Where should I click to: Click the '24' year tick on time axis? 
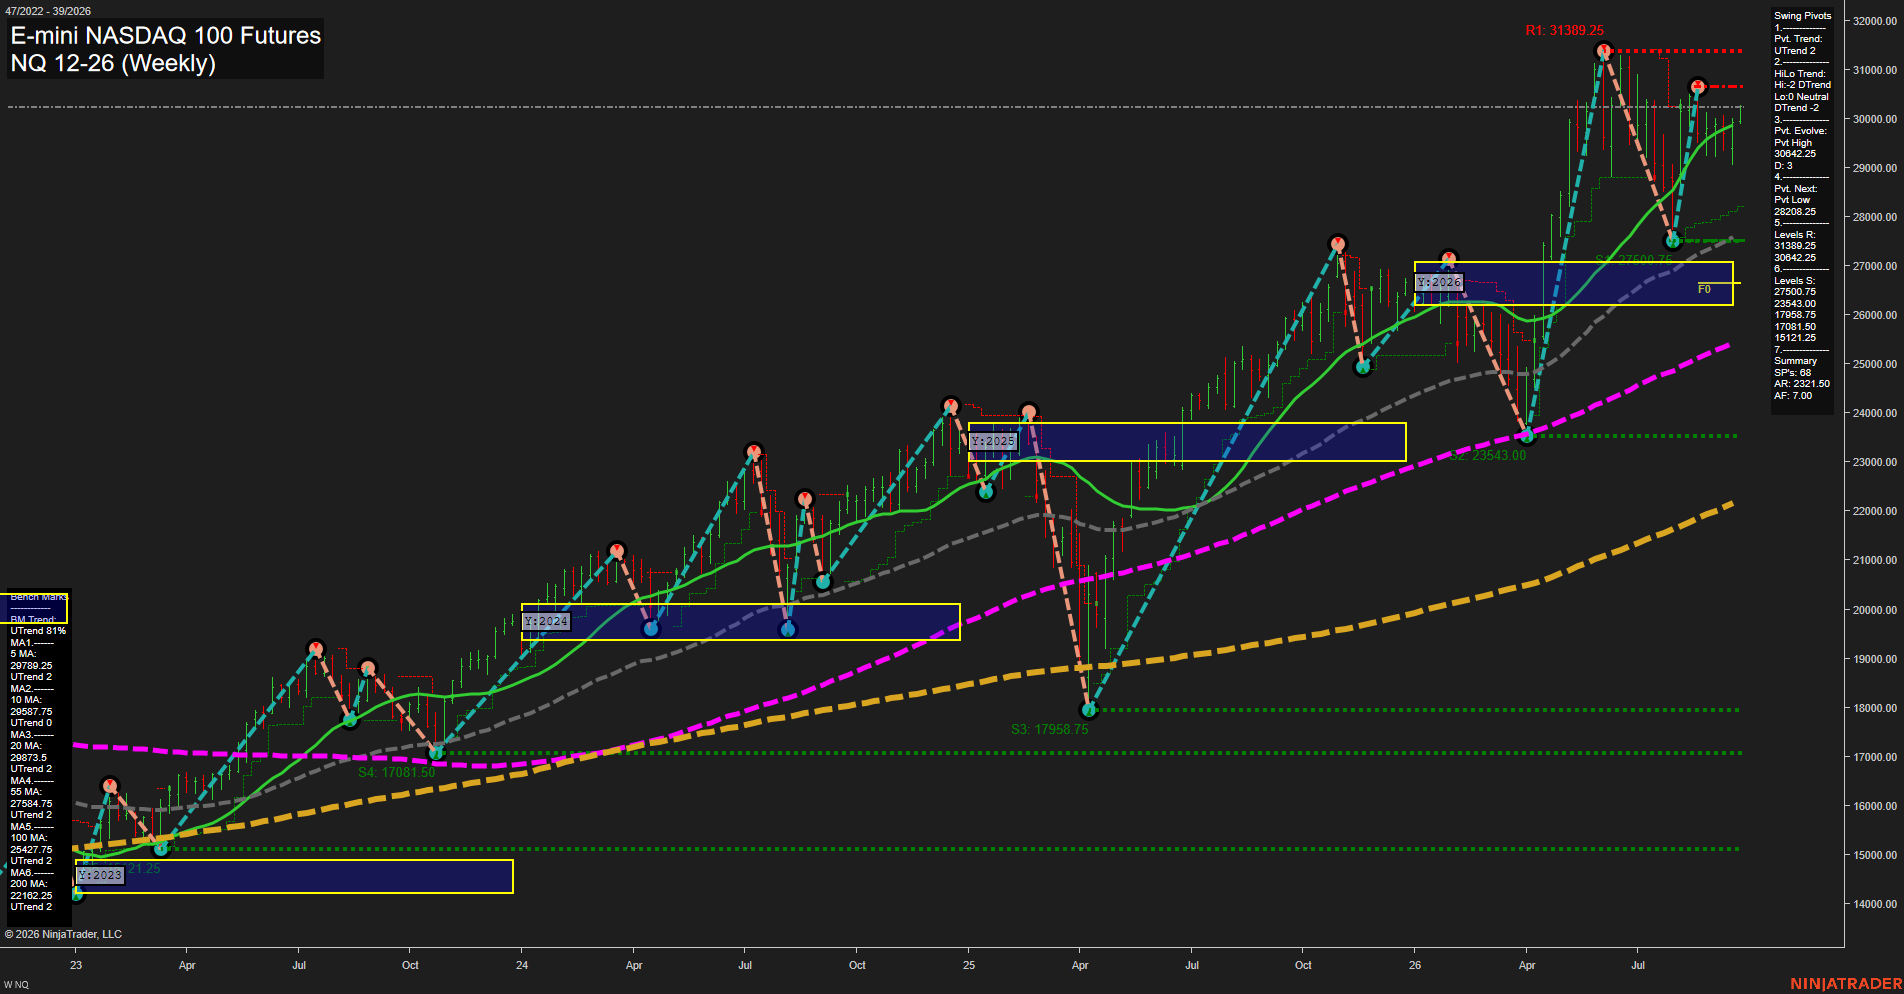pos(522,965)
